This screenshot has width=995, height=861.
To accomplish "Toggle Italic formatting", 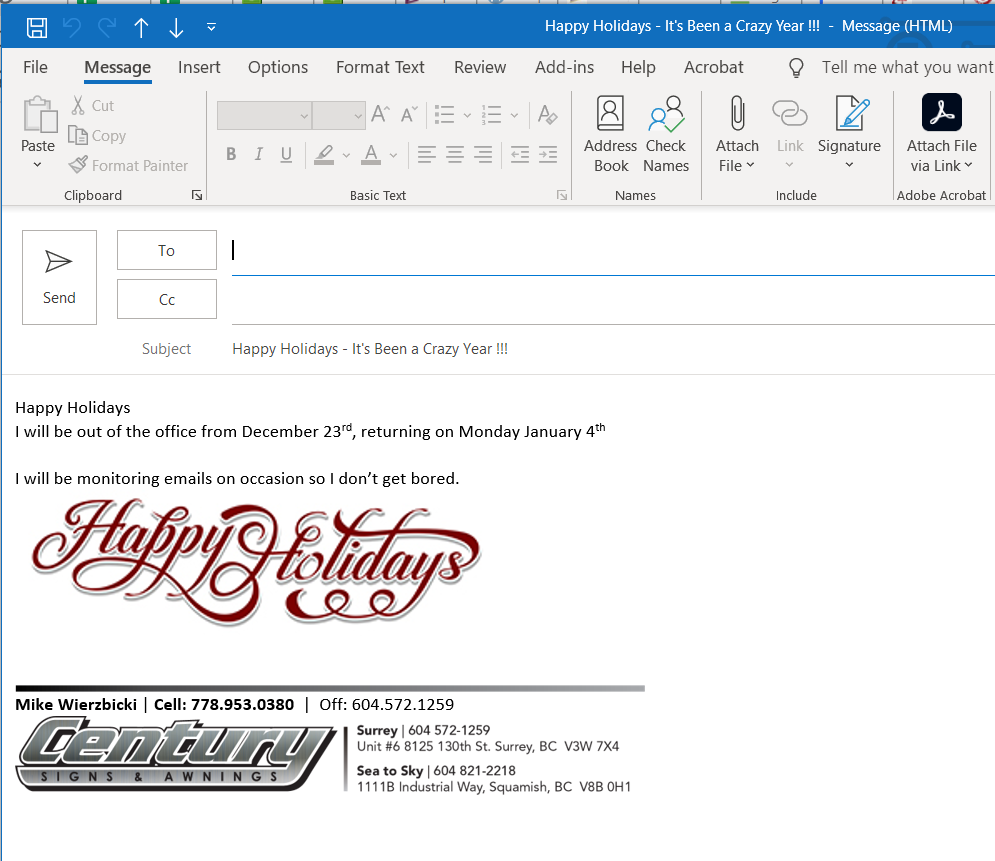I will 258,154.
